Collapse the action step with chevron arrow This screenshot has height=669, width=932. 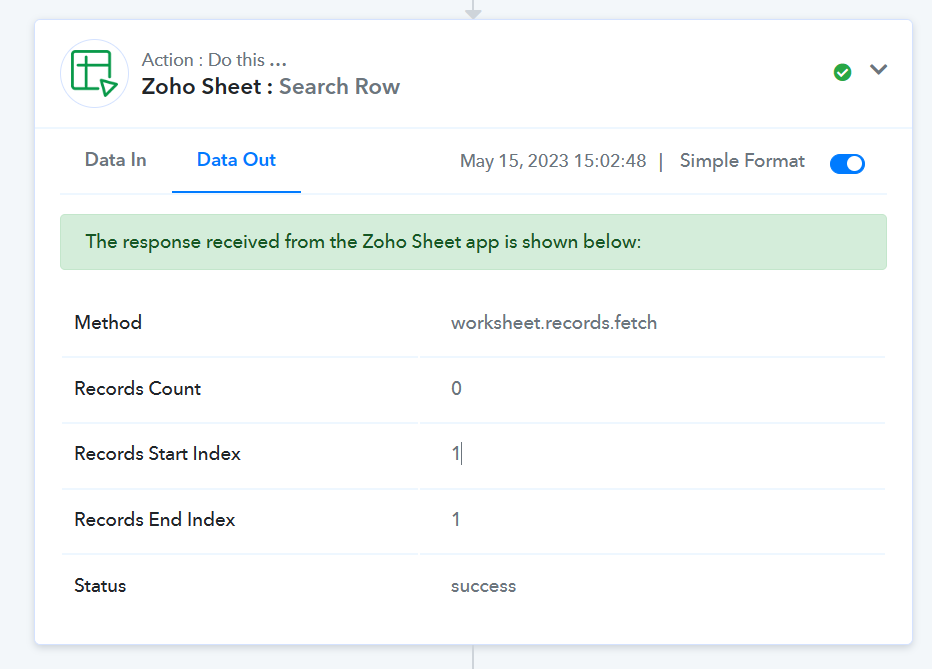pos(878,70)
